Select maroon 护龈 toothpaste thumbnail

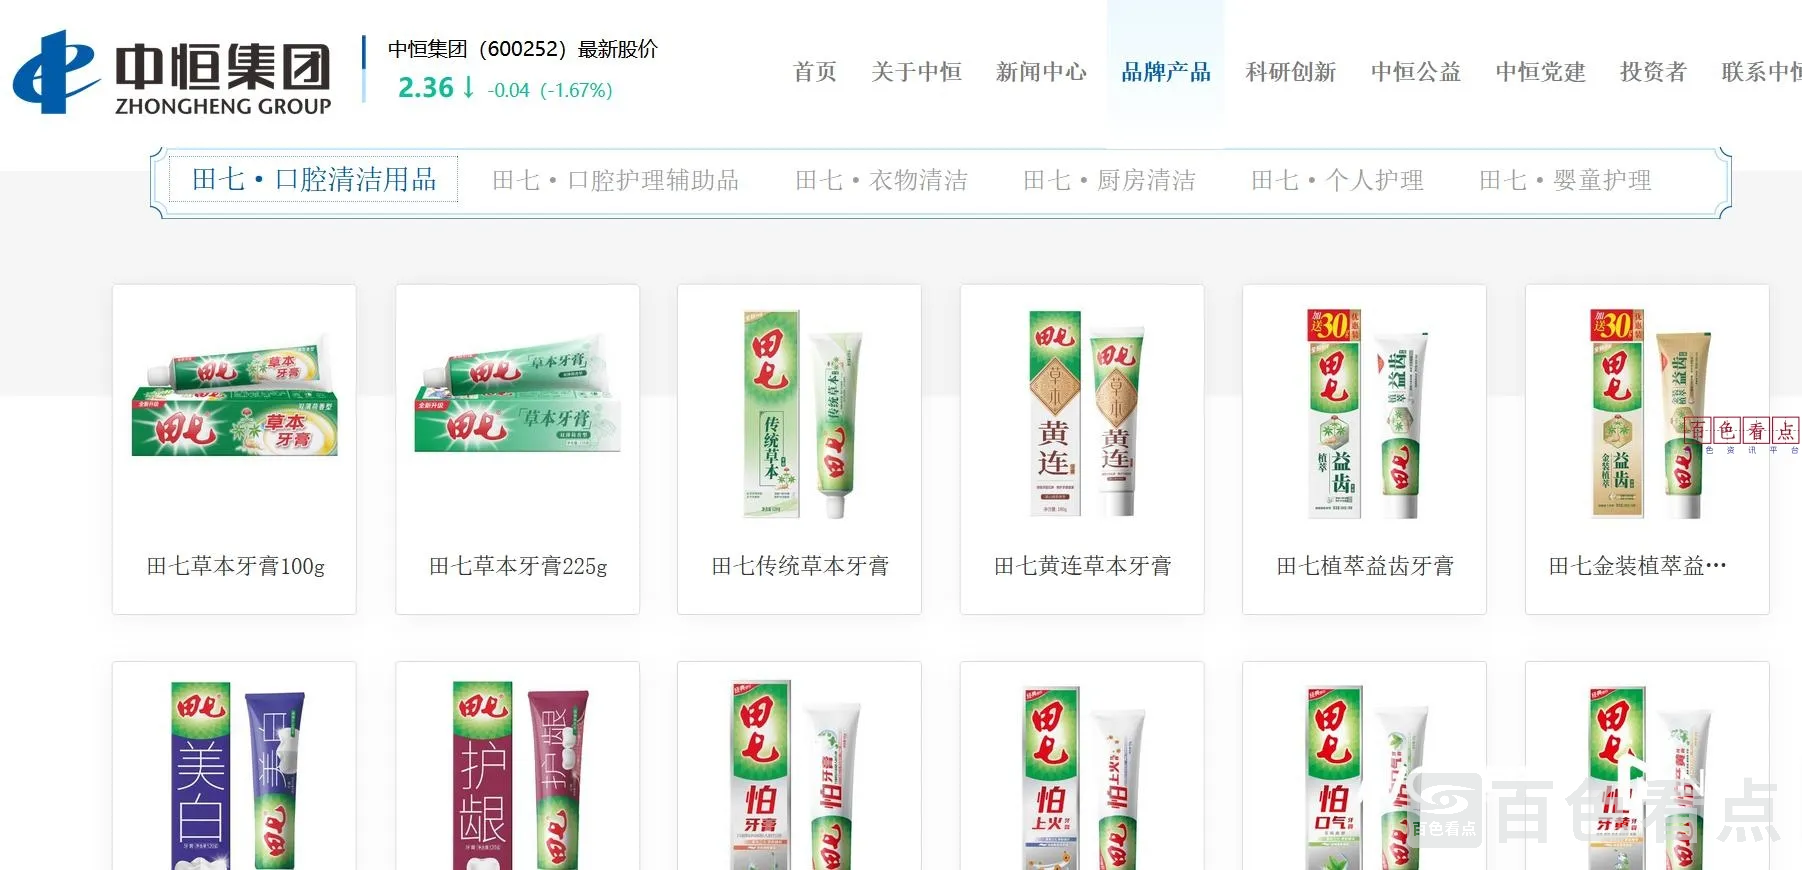(x=519, y=776)
